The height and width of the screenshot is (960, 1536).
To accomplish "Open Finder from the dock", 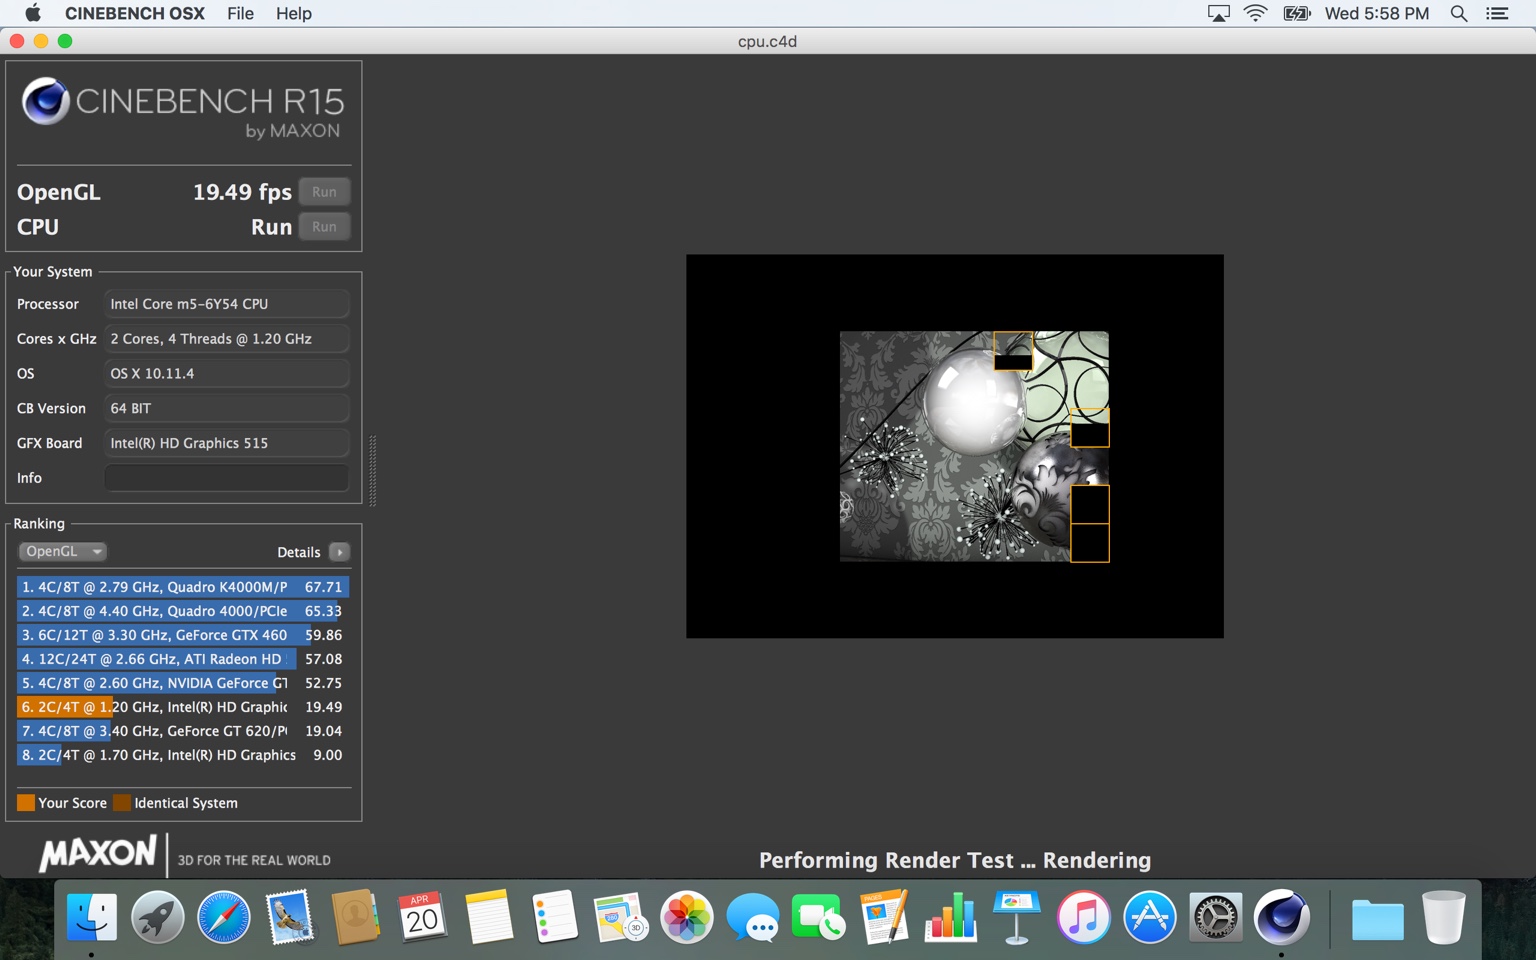I will coord(92,916).
